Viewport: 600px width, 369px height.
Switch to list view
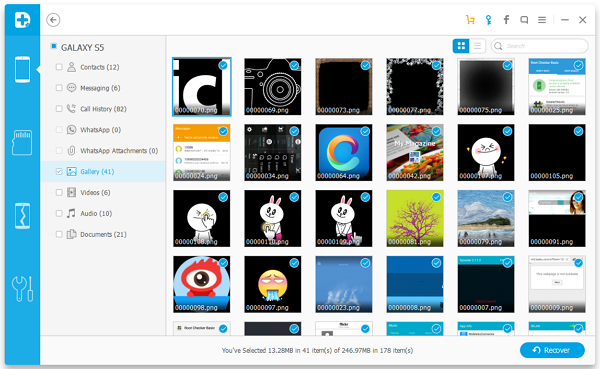[478, 46]
